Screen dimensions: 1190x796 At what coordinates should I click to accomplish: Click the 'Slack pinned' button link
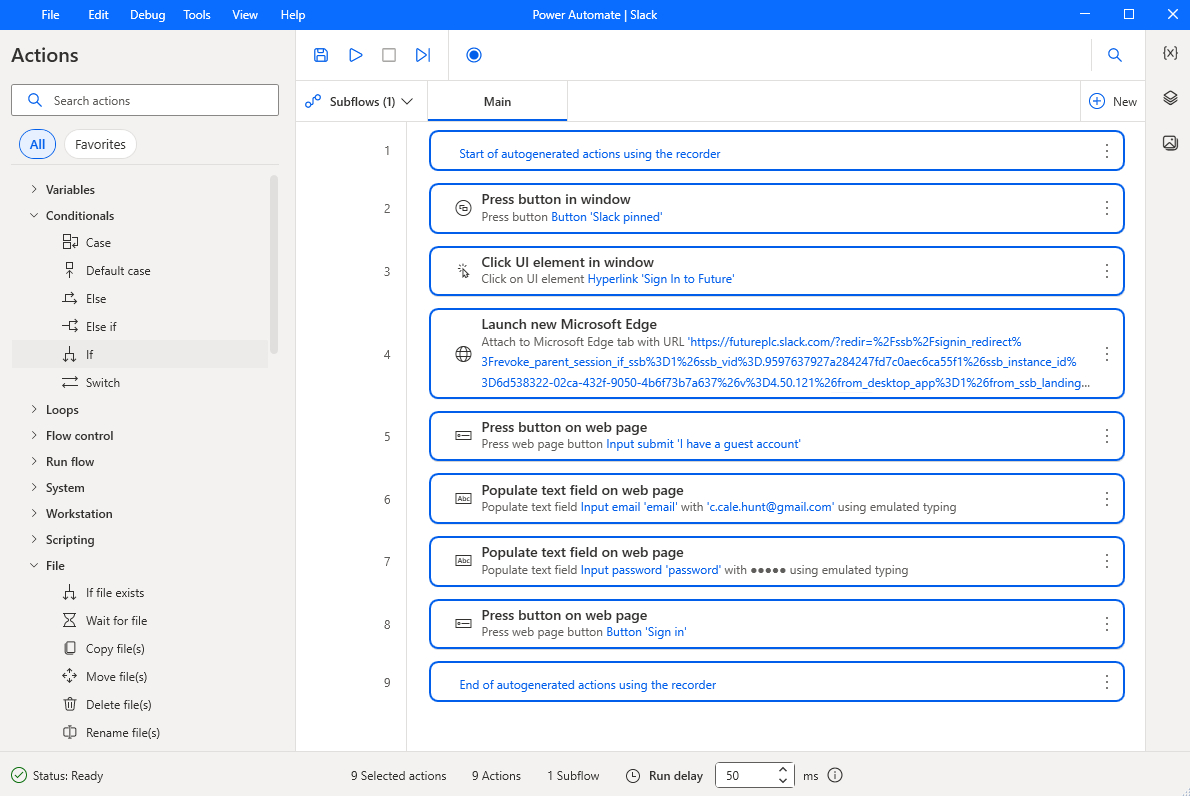click(x=606, y=217)
